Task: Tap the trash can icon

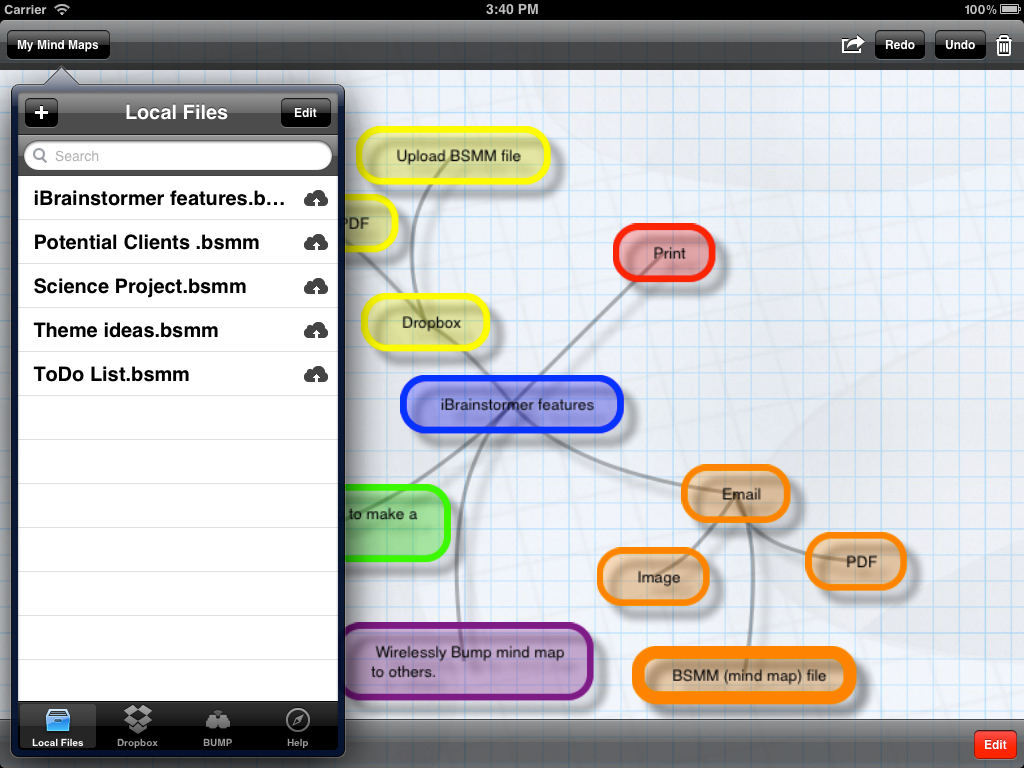Action: (1003, 45)
